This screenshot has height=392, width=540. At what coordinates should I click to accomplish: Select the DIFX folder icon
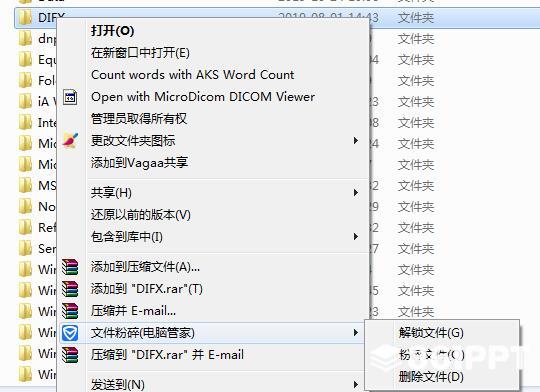tap(25, 17)
